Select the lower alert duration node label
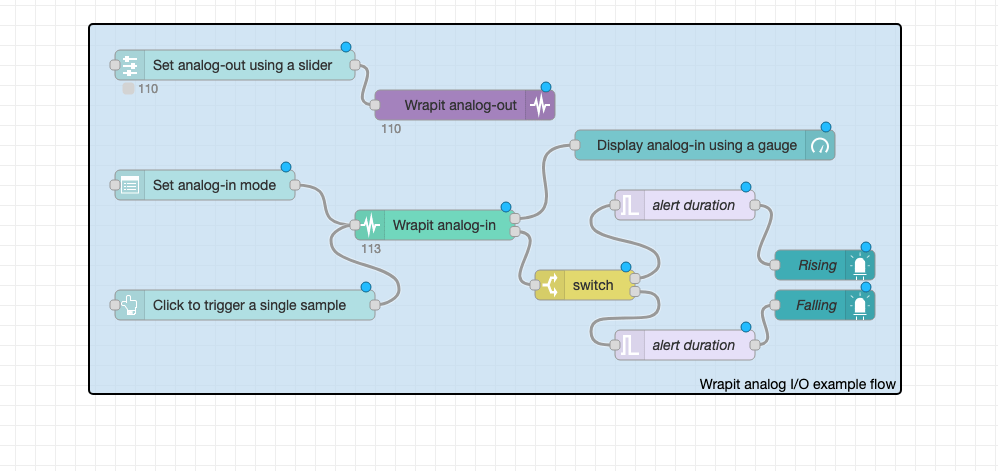Screen dimensions: 998x471 pos(694,345)
